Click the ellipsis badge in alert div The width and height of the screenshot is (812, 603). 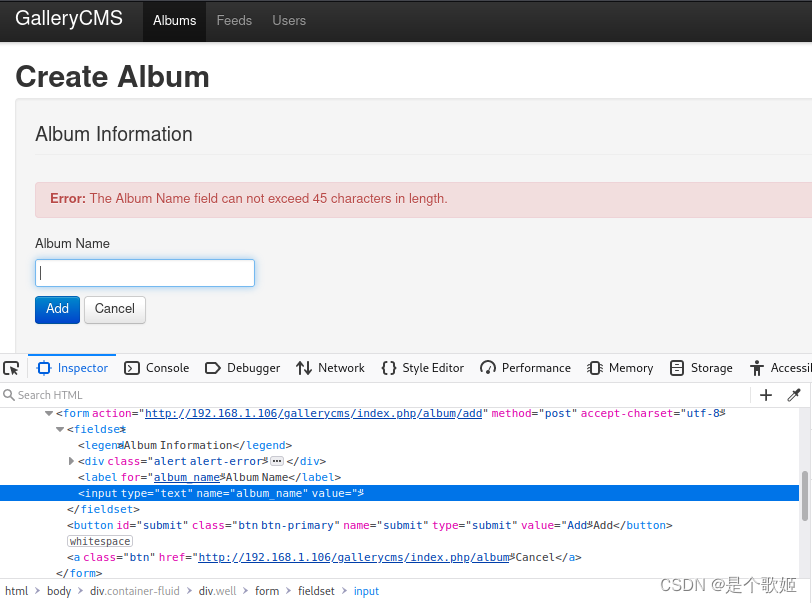point(277,461)
